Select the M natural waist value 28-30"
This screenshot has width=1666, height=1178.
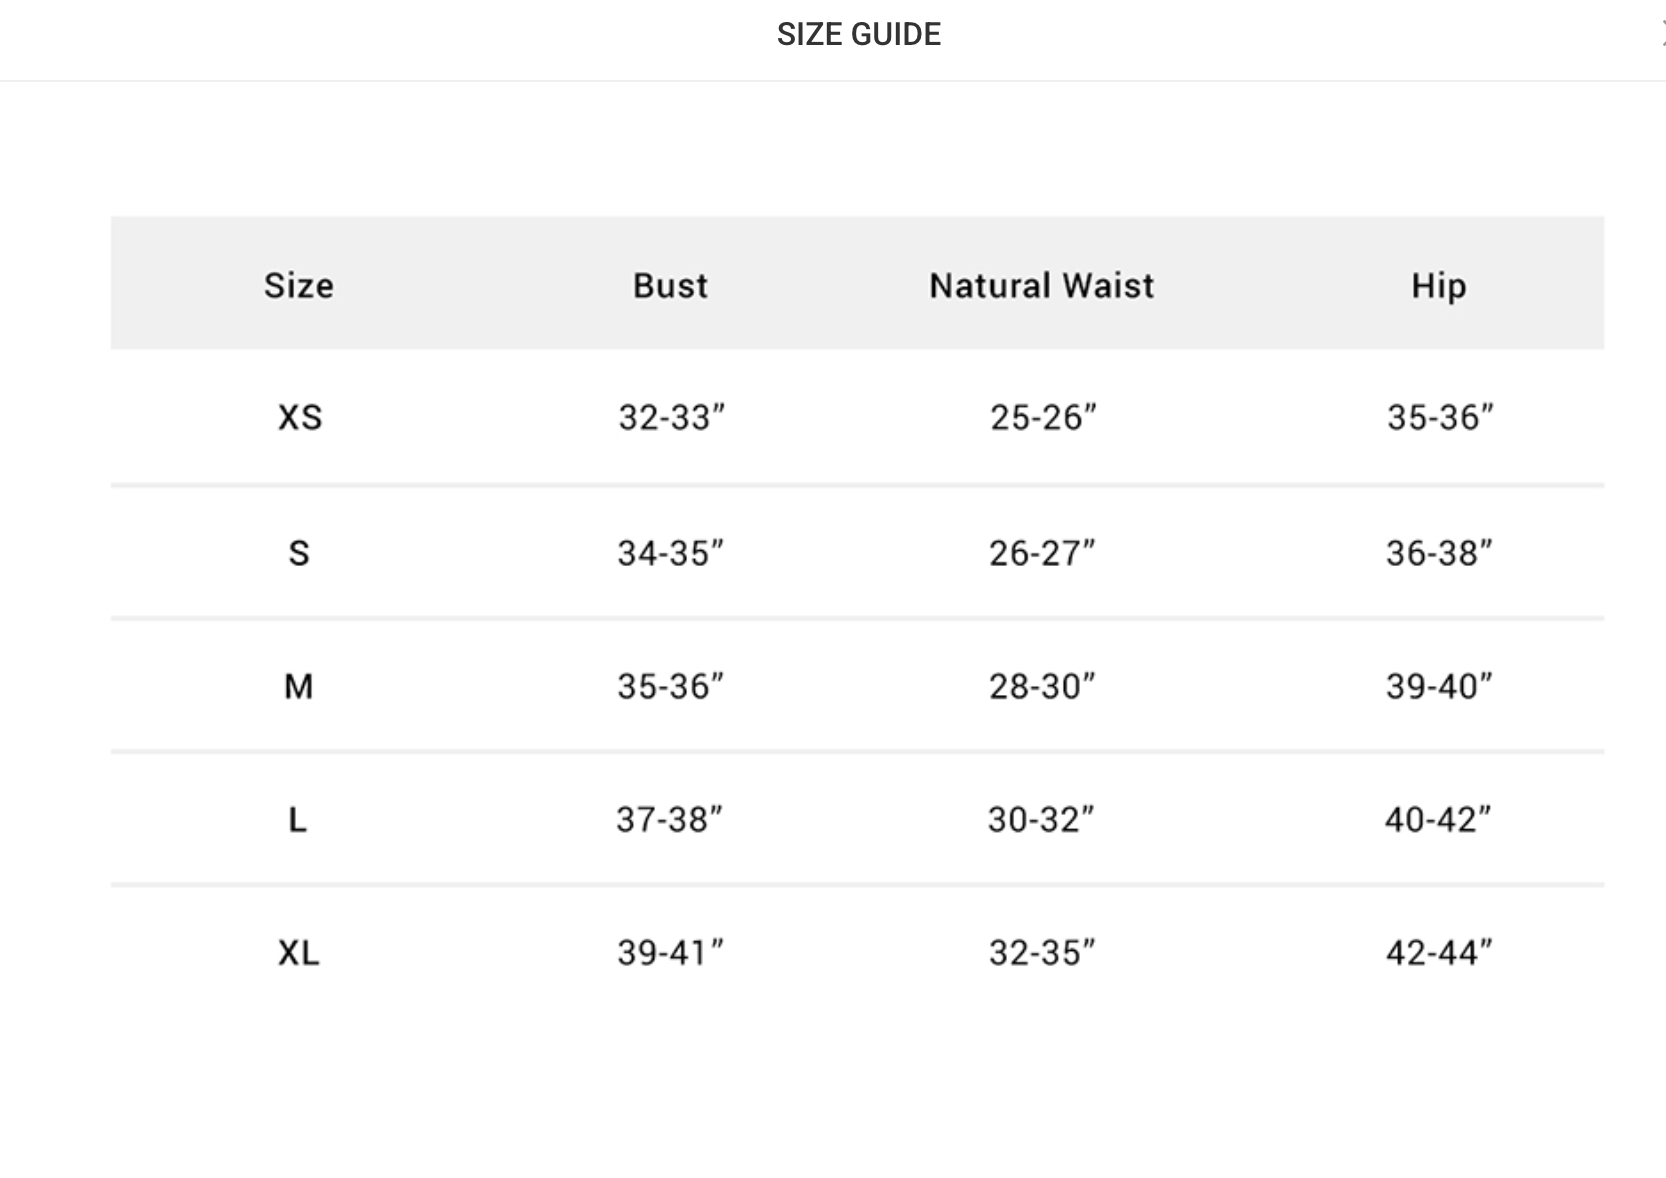pyautogui.click(x=1042, y=686)
